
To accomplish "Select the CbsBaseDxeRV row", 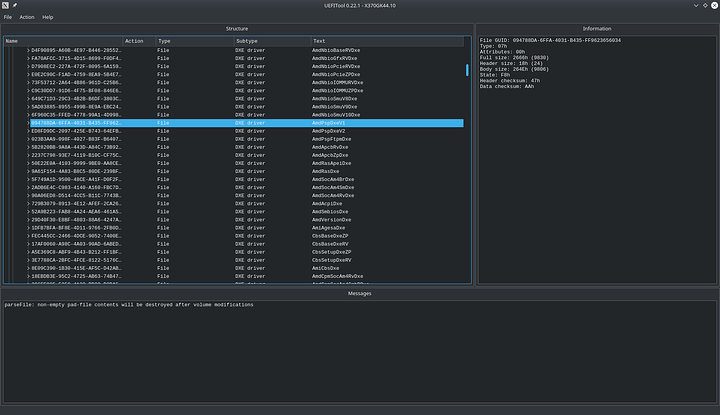I will point(247,244).
